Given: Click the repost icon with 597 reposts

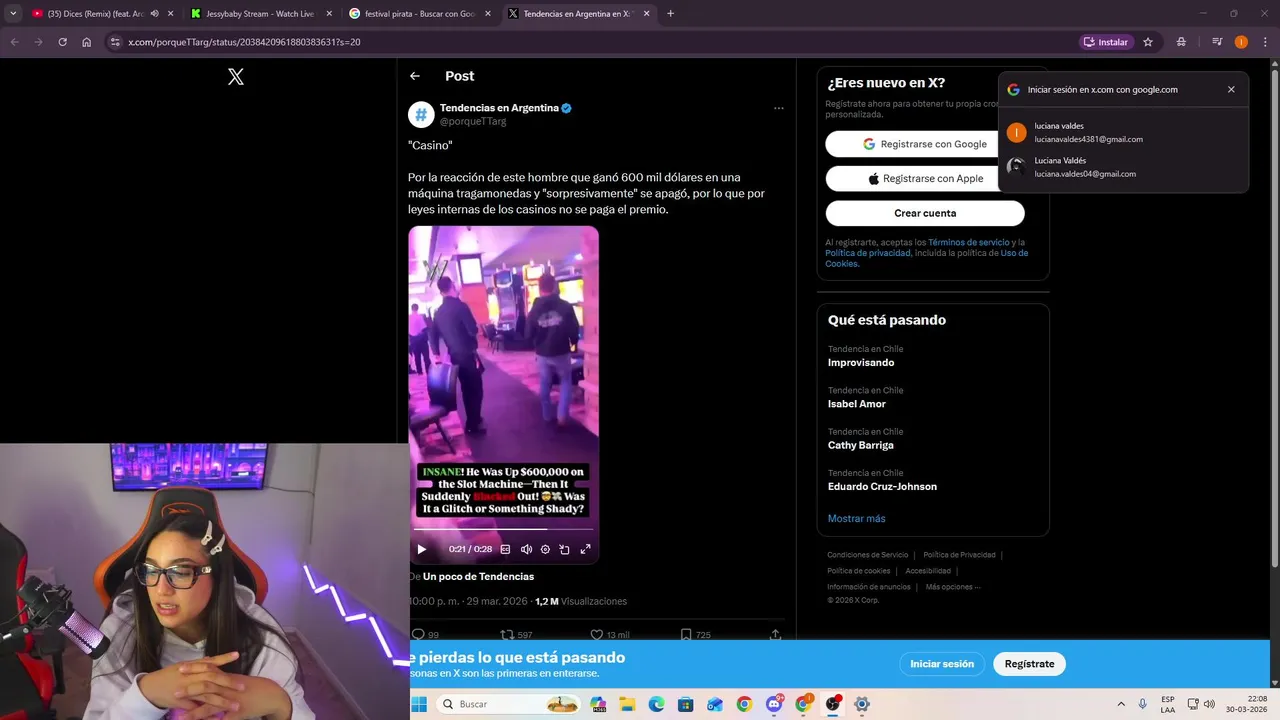Looking at the screenshot, I should [507, 635].
